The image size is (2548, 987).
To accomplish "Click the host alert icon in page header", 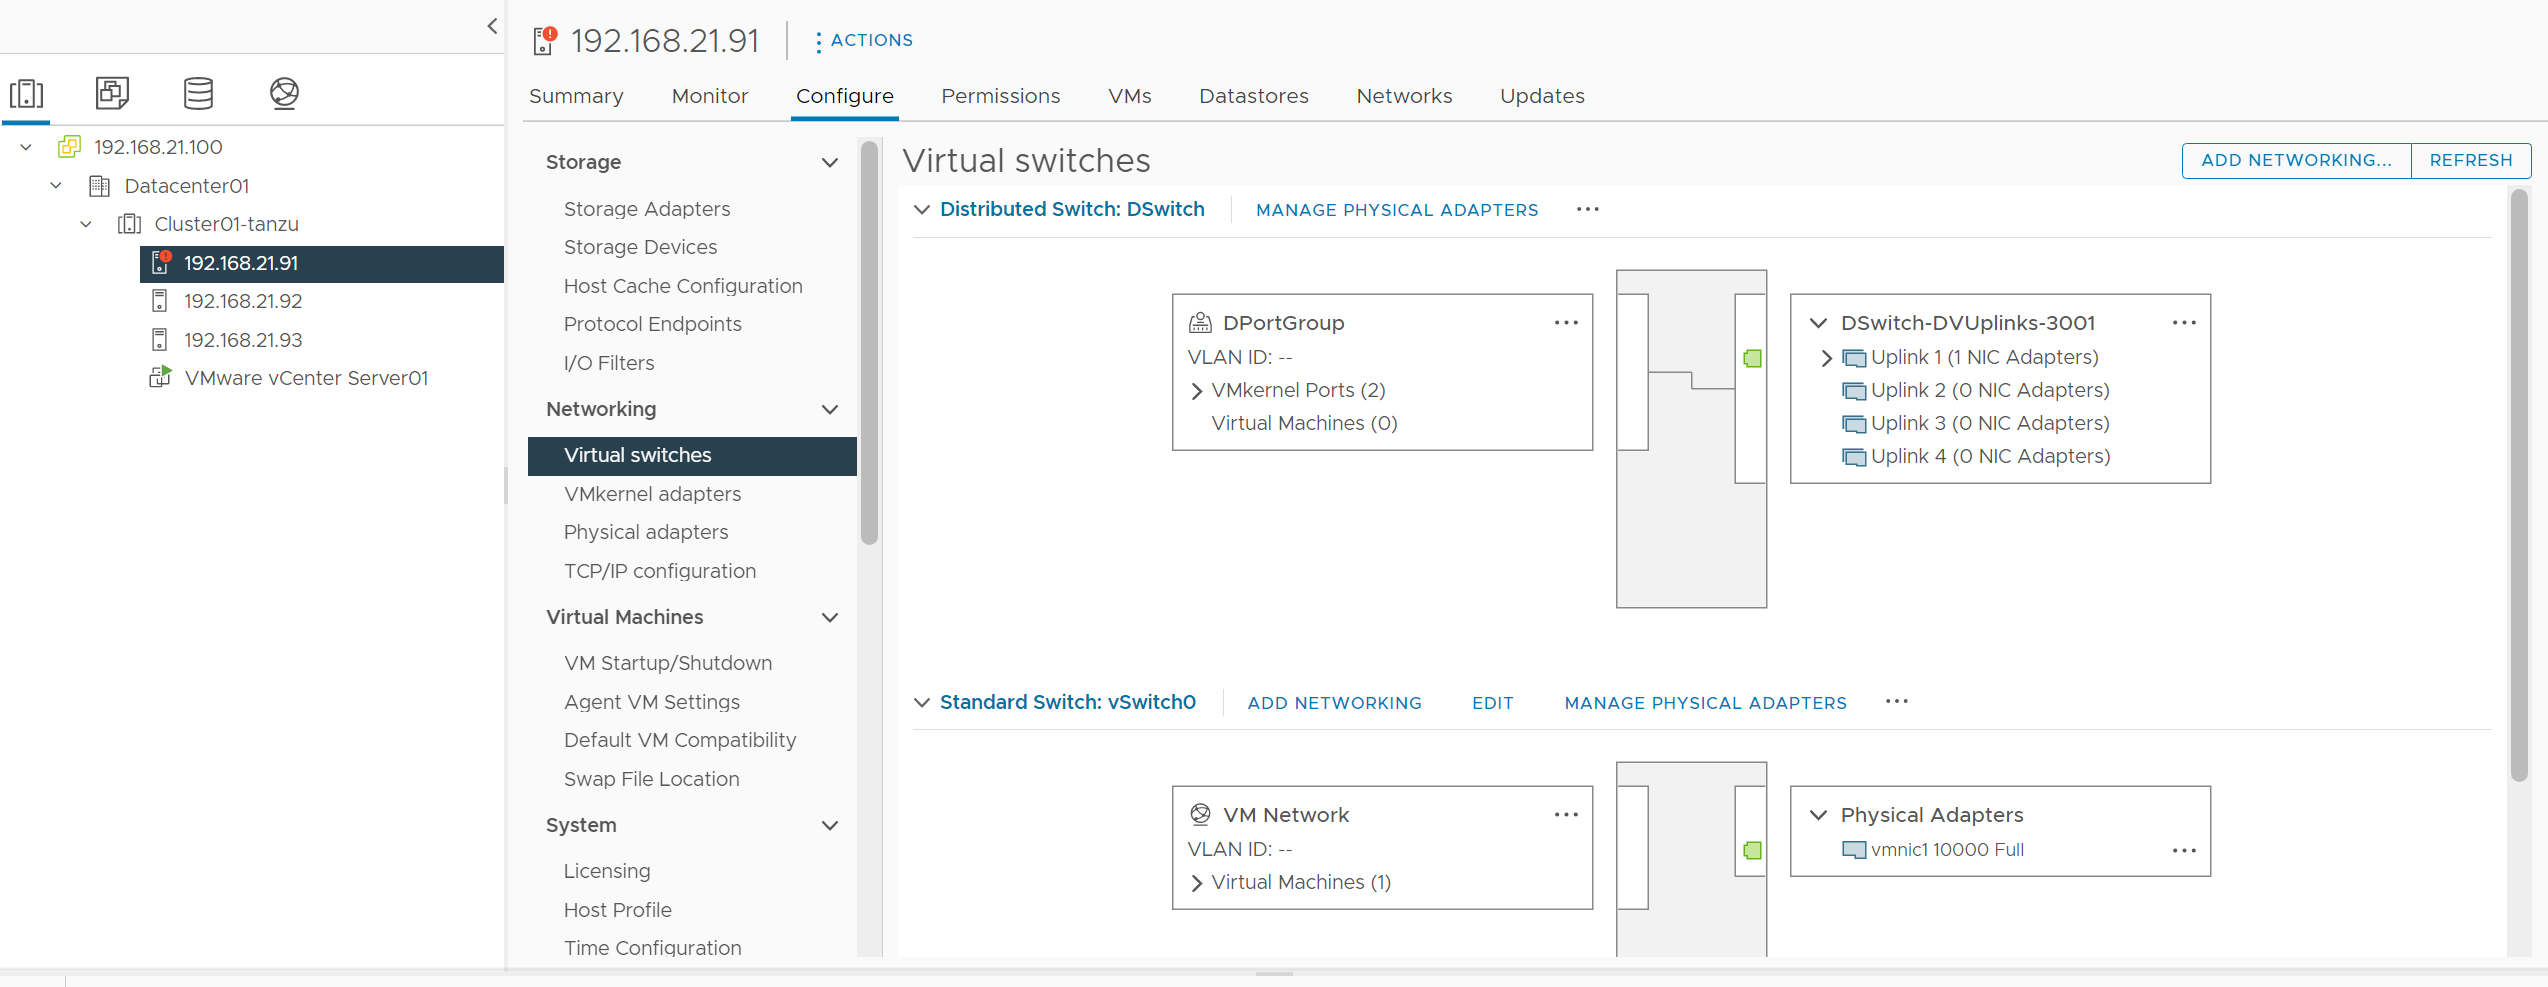I will point(545,40).
